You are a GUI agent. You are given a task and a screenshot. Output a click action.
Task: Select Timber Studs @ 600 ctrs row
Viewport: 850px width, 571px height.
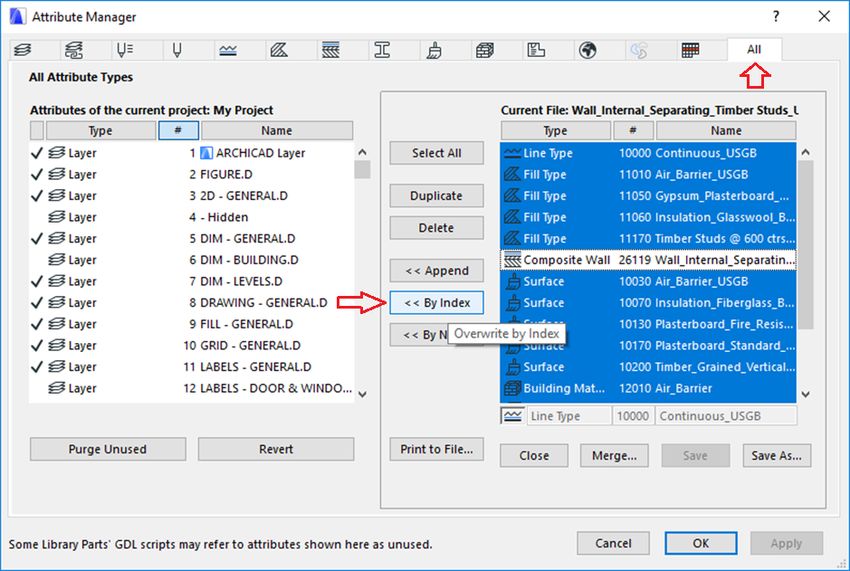tap(648, 239)
